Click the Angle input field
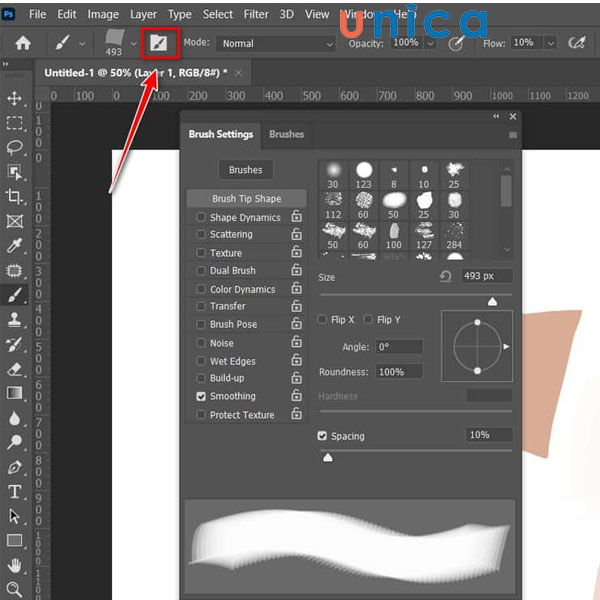Screen dimensions: 600x600 tap(399, 347)
